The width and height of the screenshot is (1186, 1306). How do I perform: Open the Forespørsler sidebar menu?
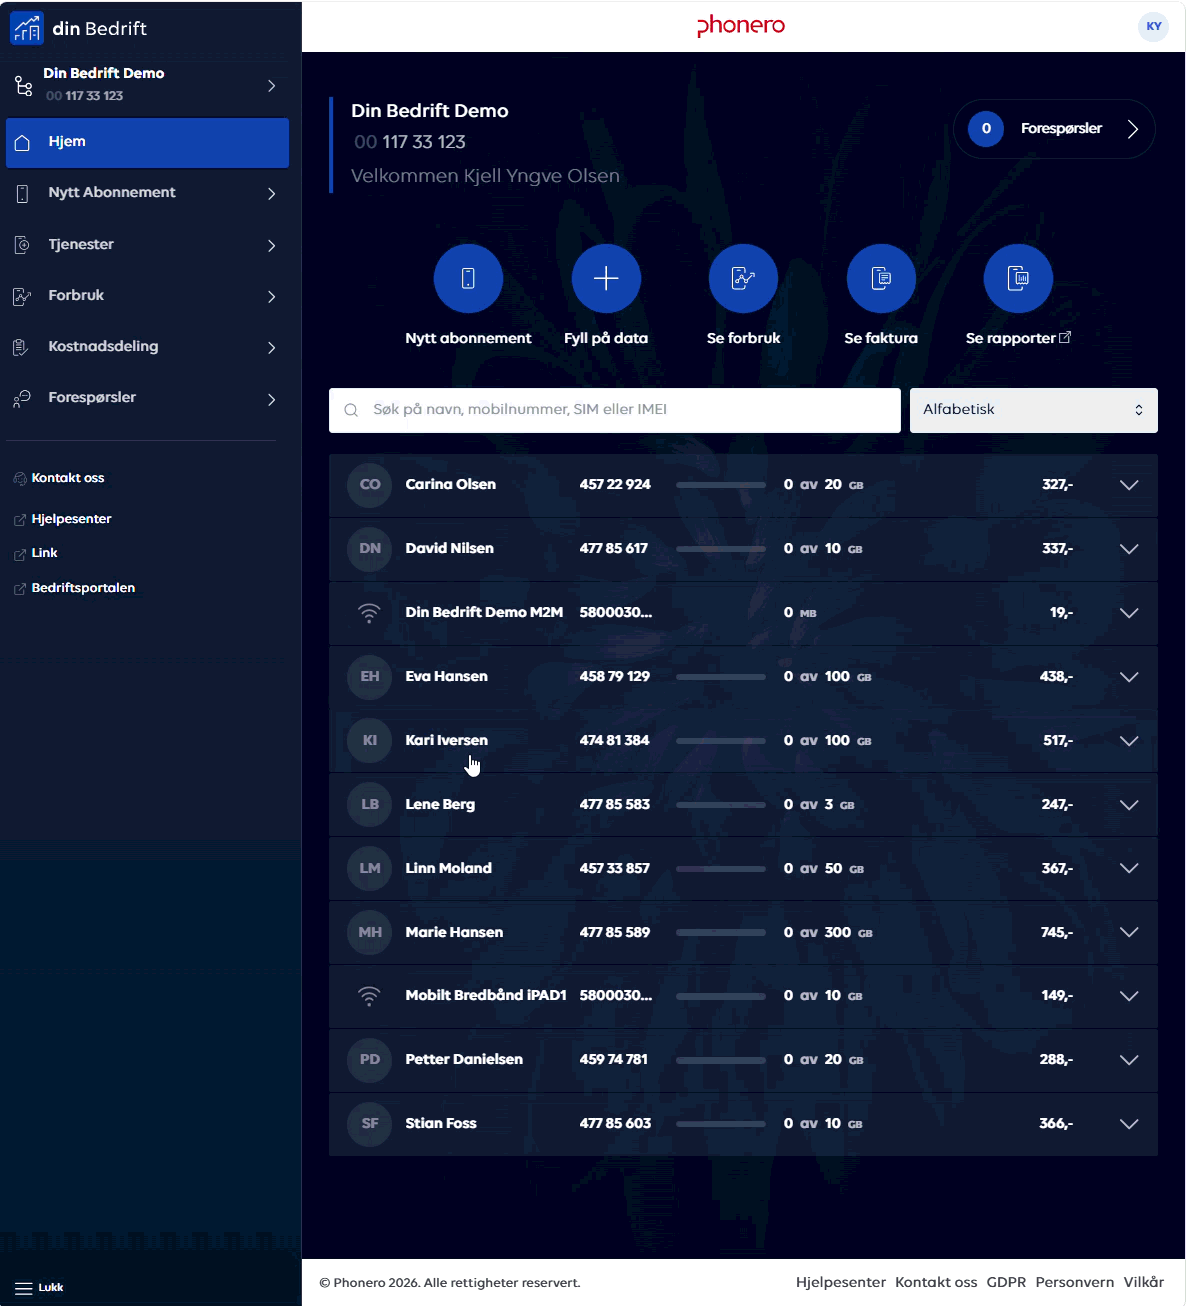click(x=147, y=399)
